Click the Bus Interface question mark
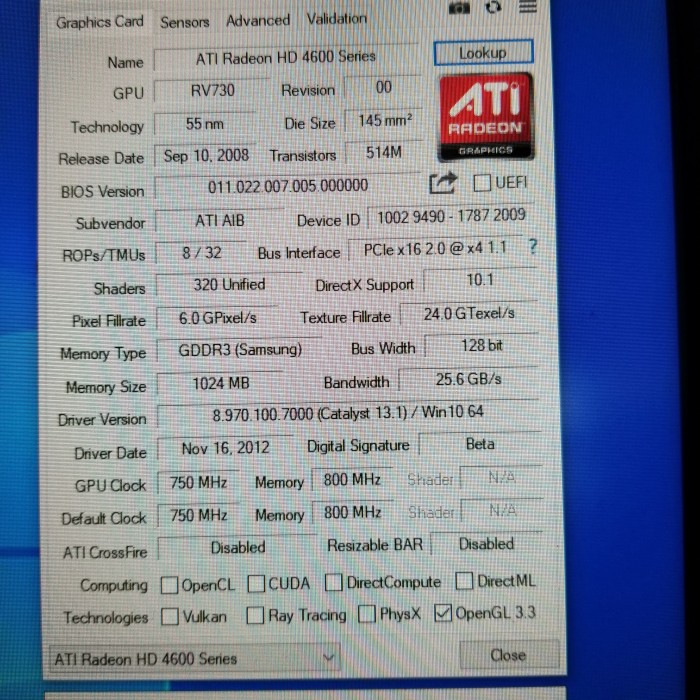700x700 pixels. coord(533,246)
